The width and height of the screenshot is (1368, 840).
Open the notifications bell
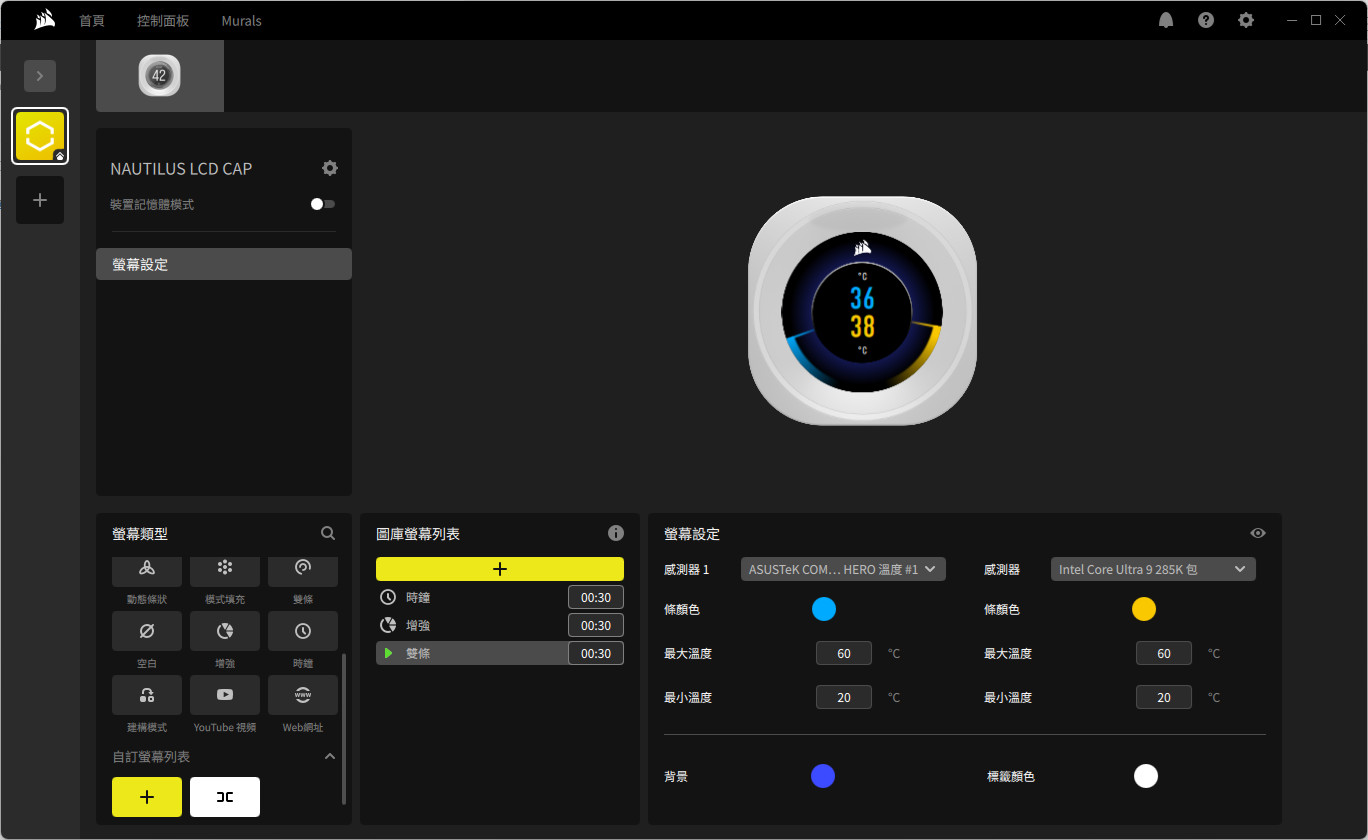(x=1166, y=20)
